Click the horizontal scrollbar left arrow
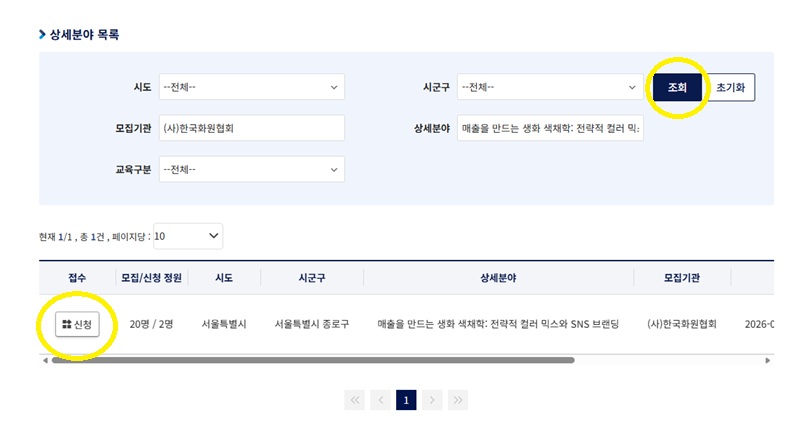The width and height of the screenshot is (800, 422). click(45, 360)
